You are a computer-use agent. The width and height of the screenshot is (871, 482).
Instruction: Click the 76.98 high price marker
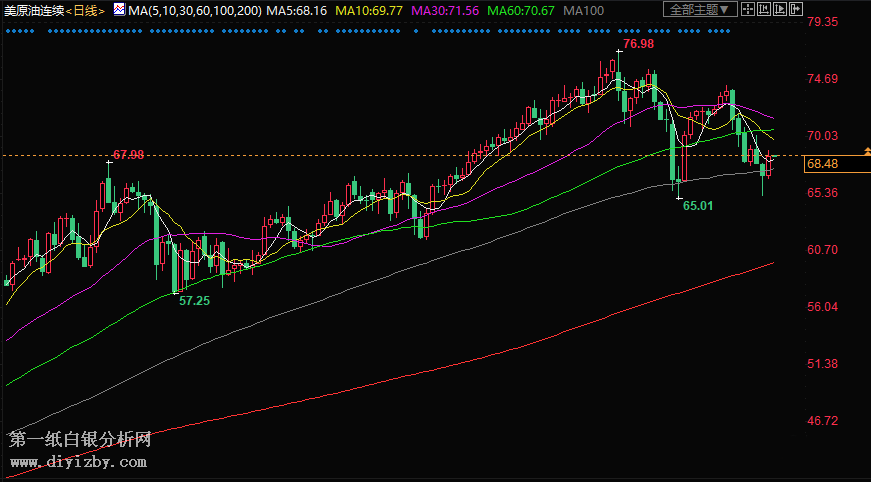click(x=637, y=45)
